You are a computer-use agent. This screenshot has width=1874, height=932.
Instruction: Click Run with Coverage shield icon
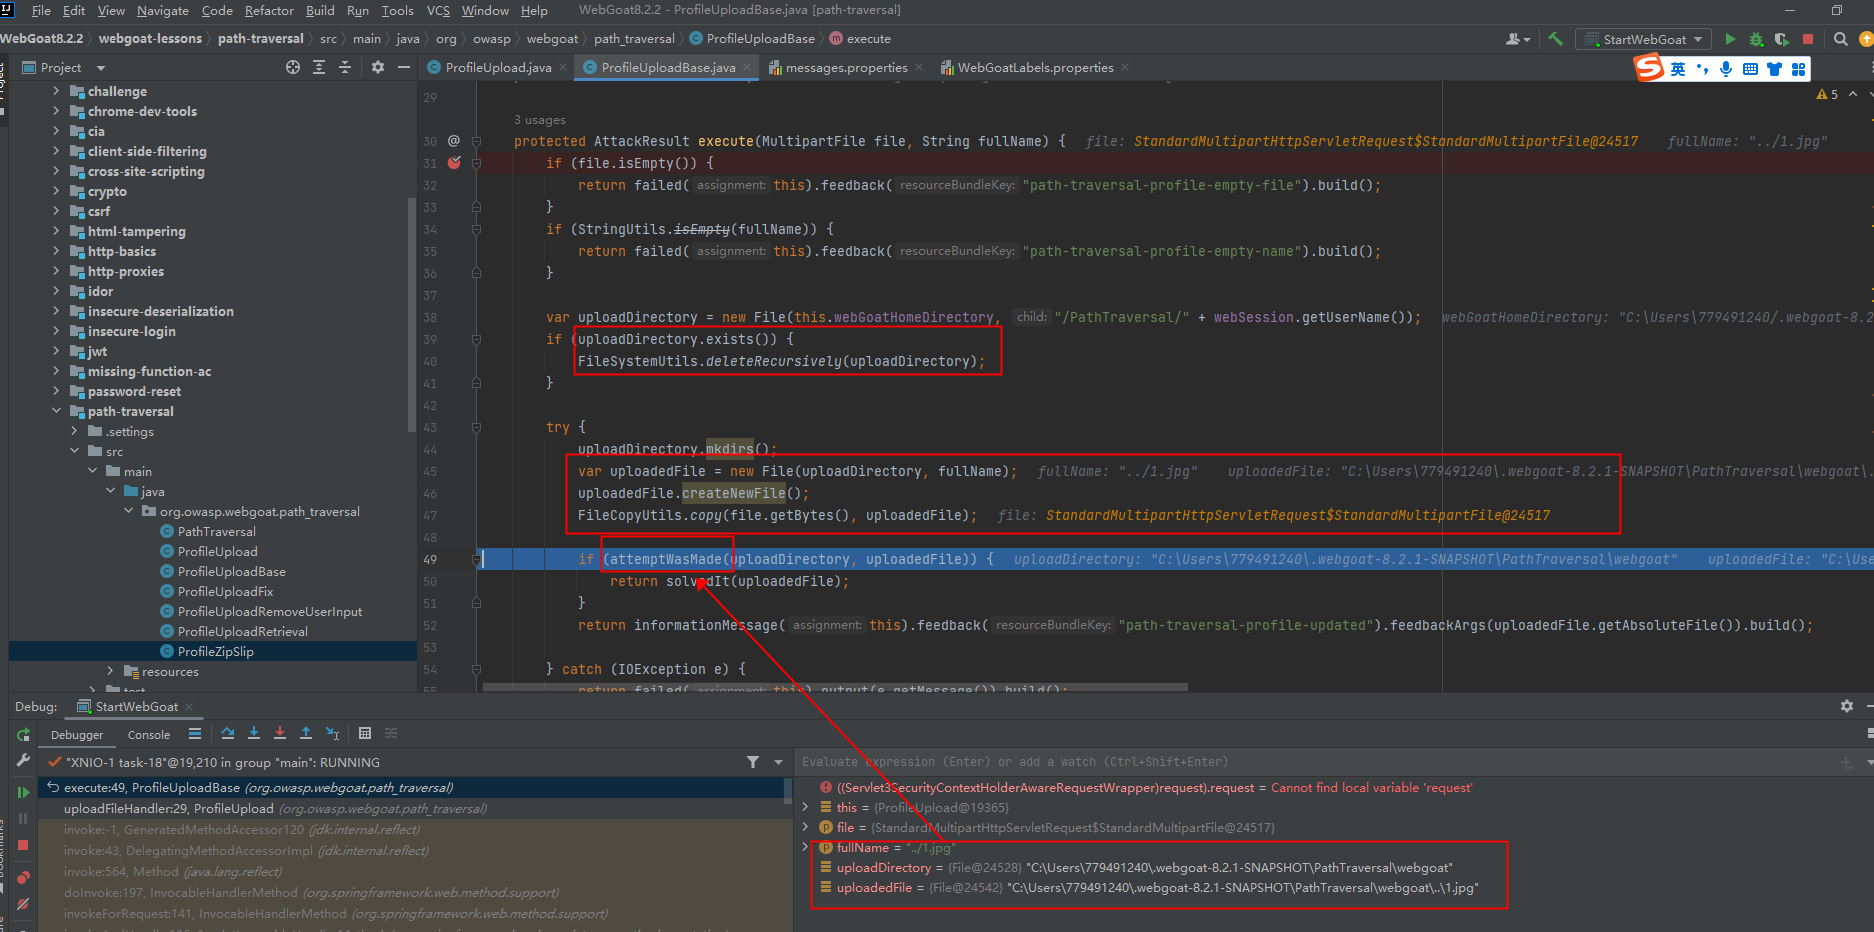click(x=1782, y=39)
